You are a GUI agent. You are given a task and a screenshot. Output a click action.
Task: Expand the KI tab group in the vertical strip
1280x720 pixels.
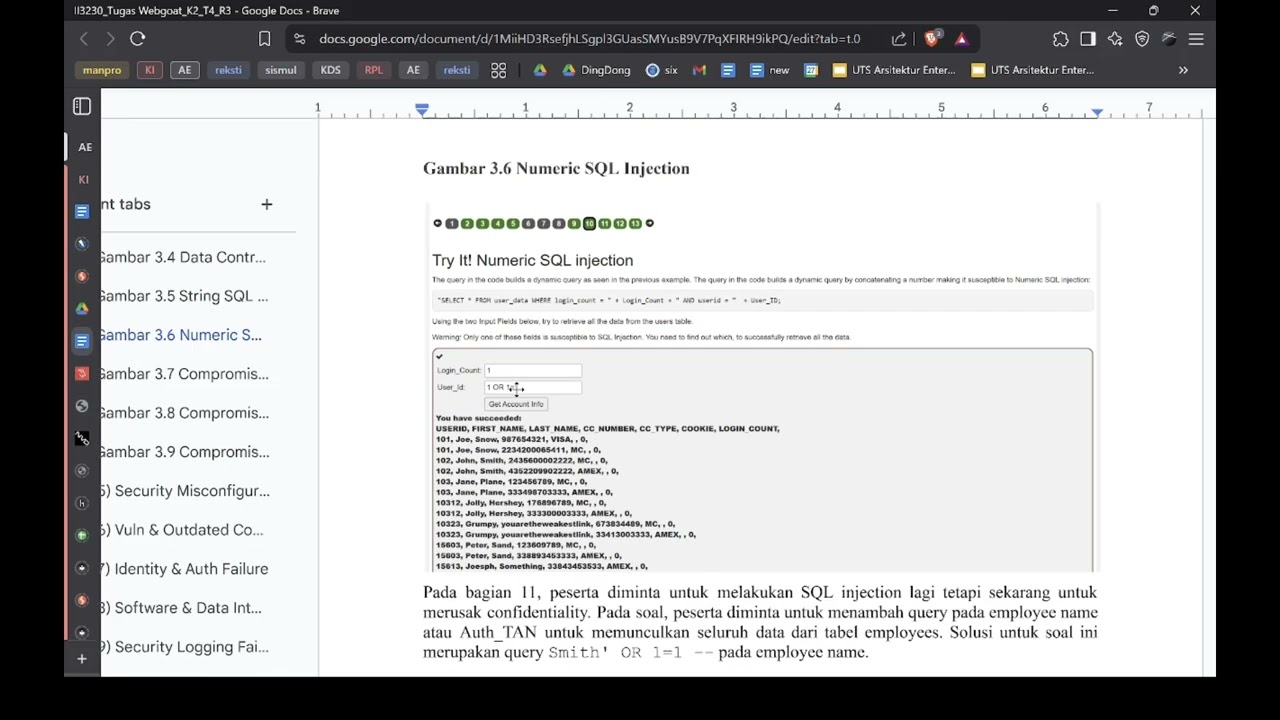click(x=83, y=180)
